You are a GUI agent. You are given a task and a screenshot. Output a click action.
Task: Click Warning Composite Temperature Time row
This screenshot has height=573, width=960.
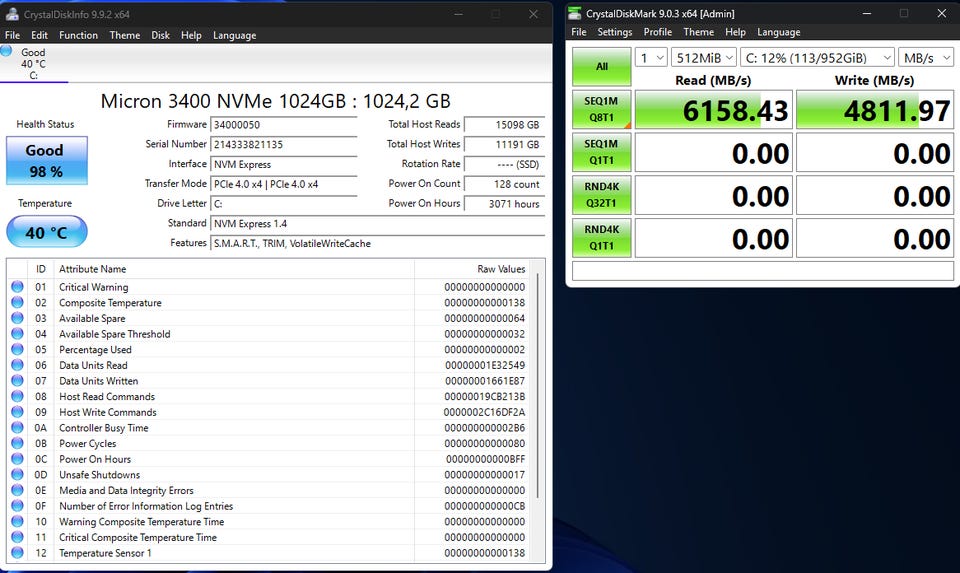pyautogui.click(x=268, y=522)
